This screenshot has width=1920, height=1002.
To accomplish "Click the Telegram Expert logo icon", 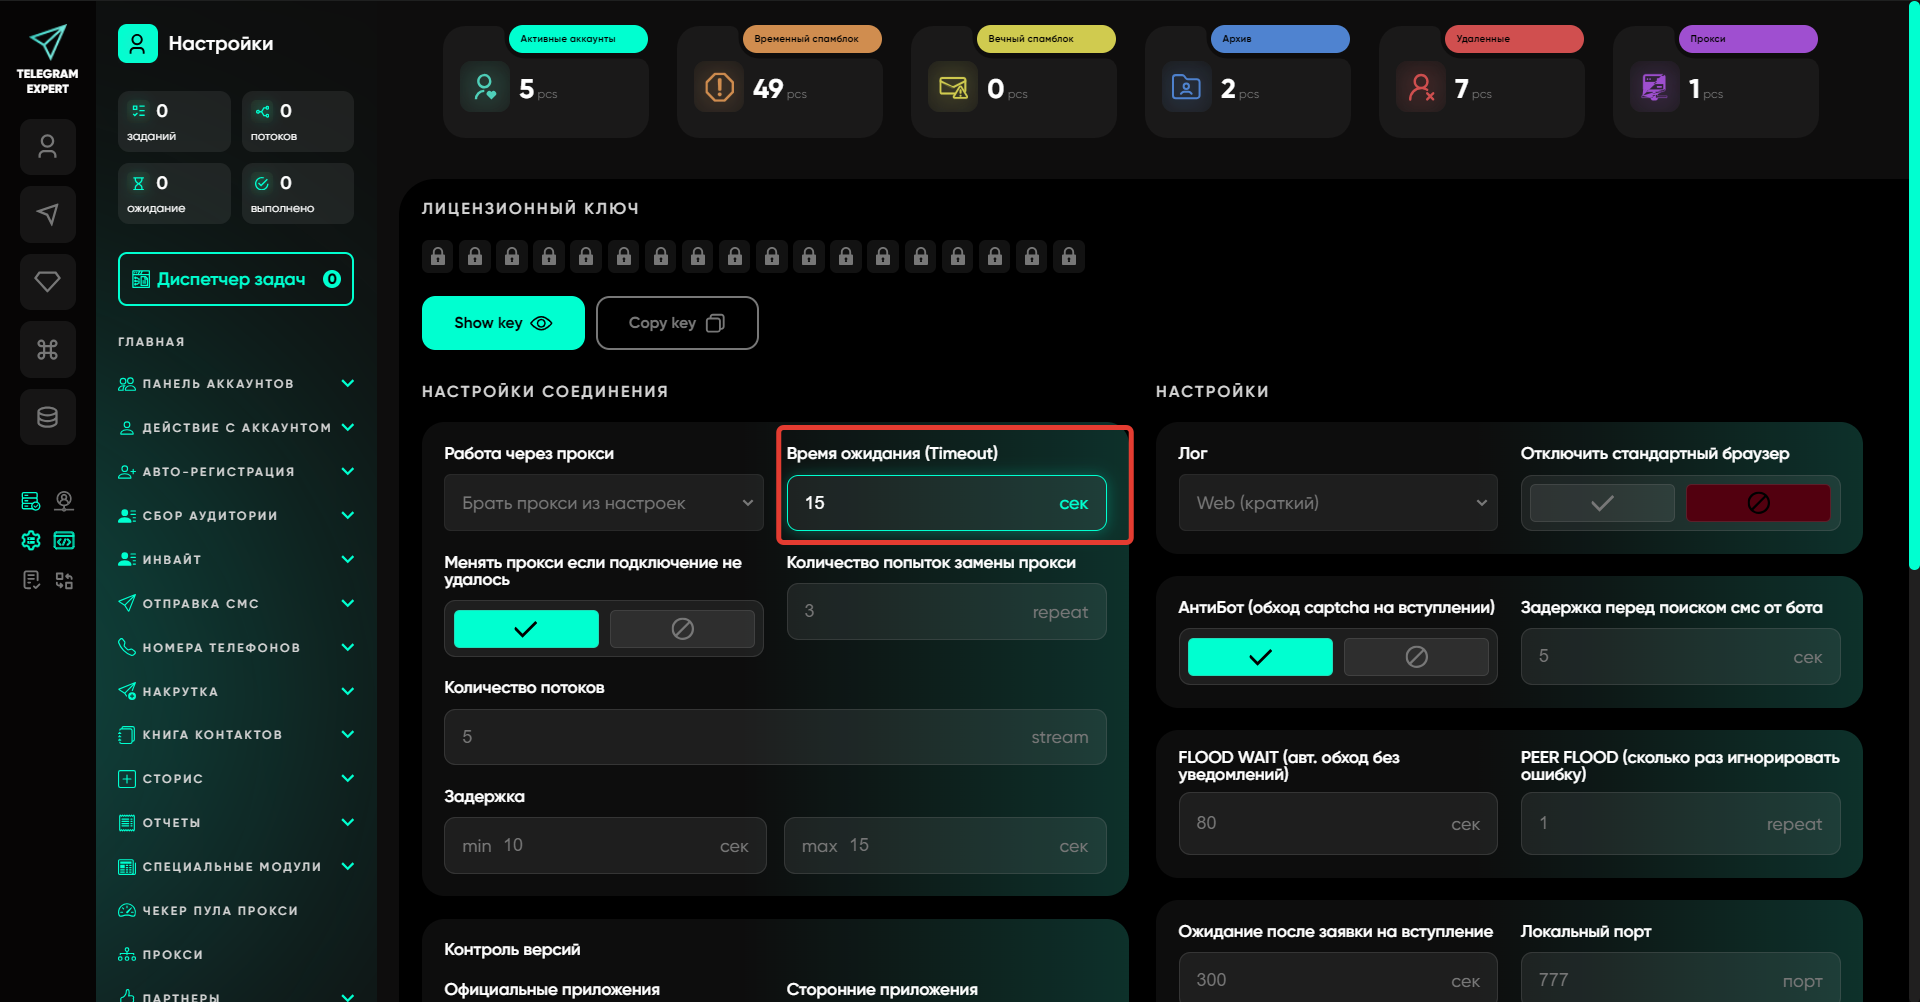I will 47,43.
